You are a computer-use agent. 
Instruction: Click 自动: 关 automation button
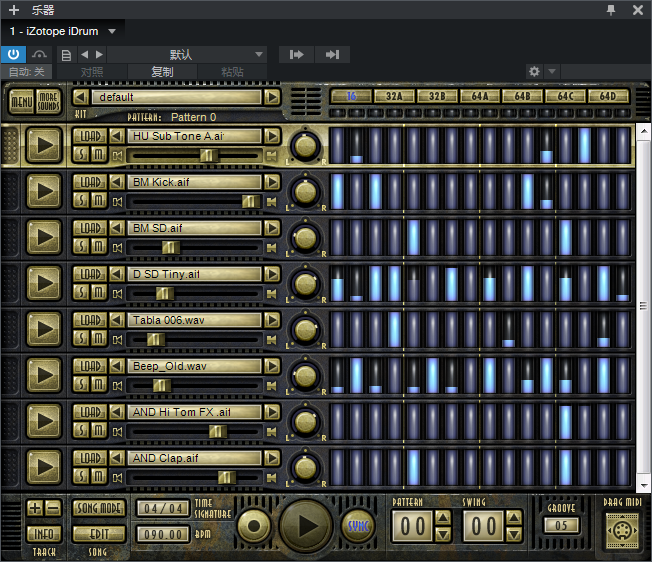point(27,72)
